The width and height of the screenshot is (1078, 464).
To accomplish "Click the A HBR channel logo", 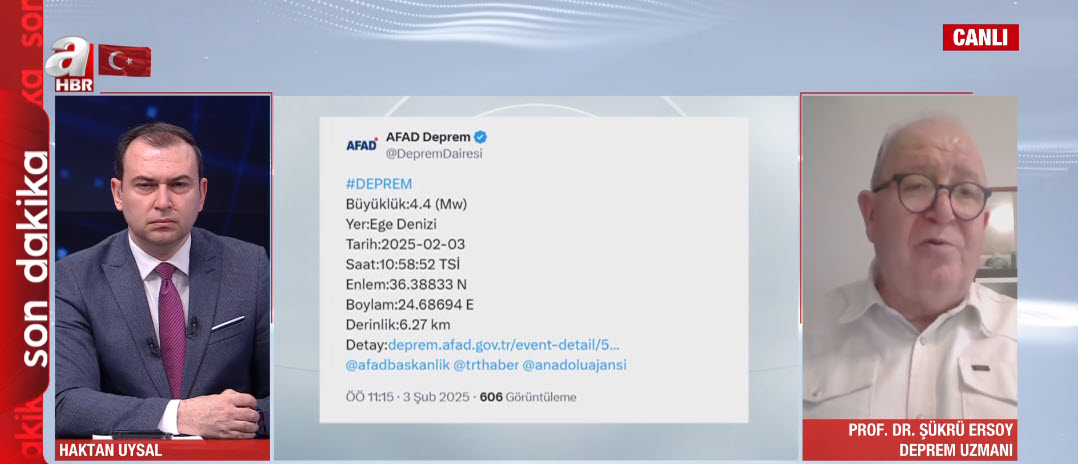I will click(71, 64).
